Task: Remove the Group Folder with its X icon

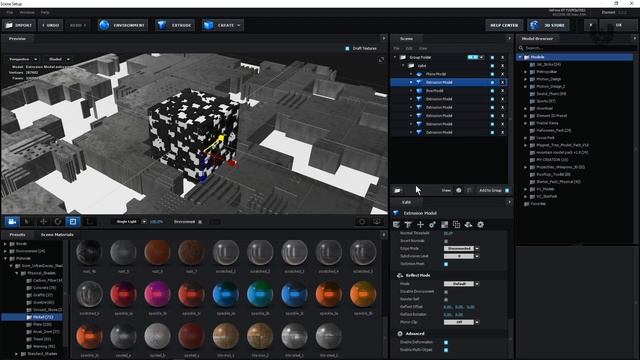Action: (502, 57)
